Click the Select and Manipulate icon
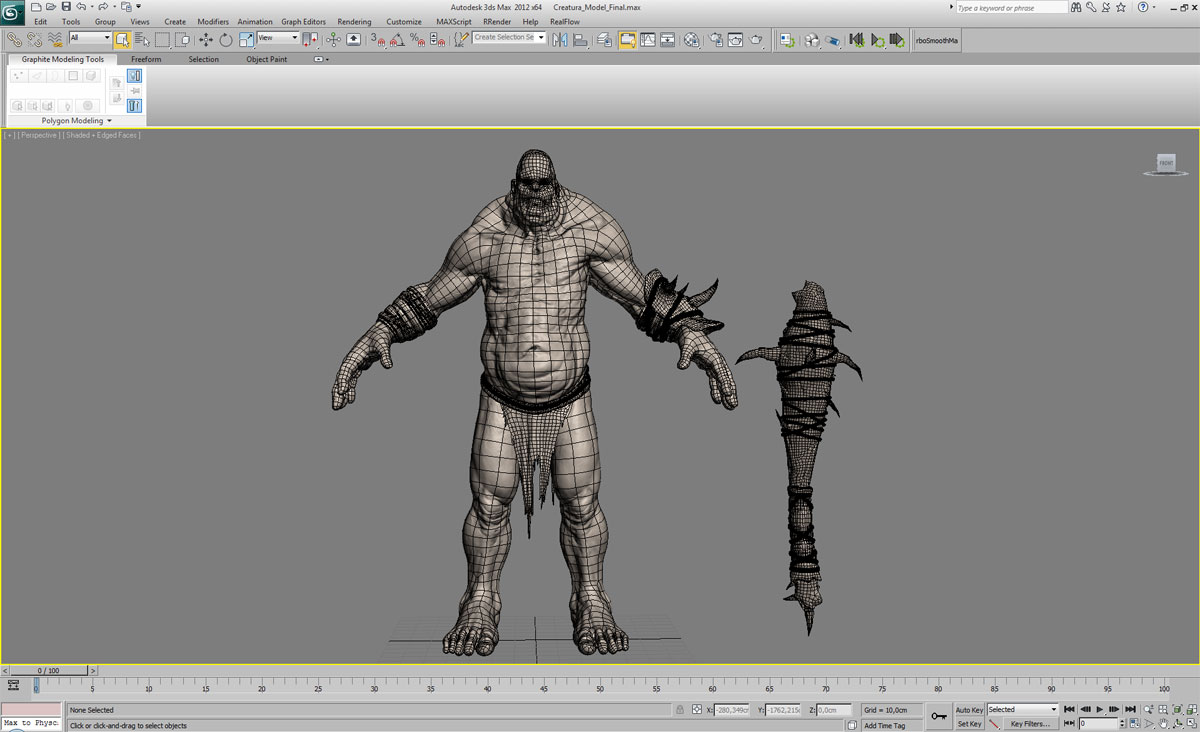The height and width of the screenshot is (732, 1200). [334, 40]
